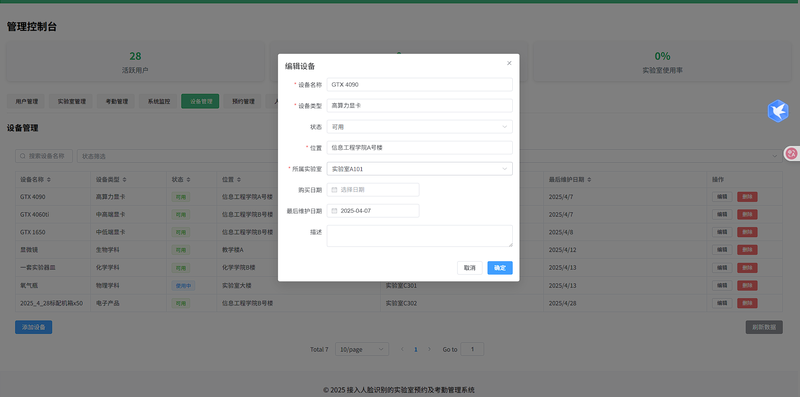Image resolution: width=800 pixels, height=397 pixels.
Task: Click the 设备名称 input with GTX 4090
Action: 419,85
